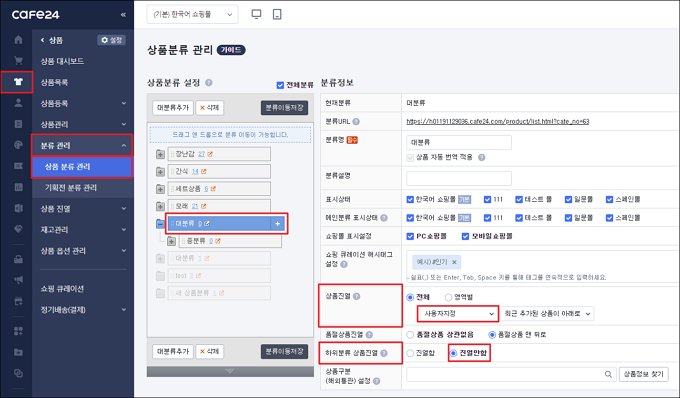Open the design palette icon in sidebar
This screenshot has height=398, width=680.
click(18, 145)
